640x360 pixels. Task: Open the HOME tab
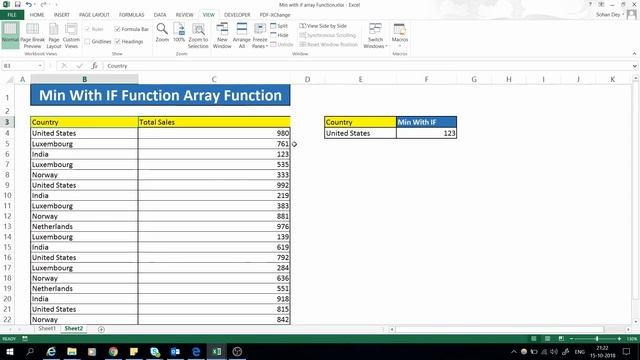pyautogui.click(x=37, y=15)
